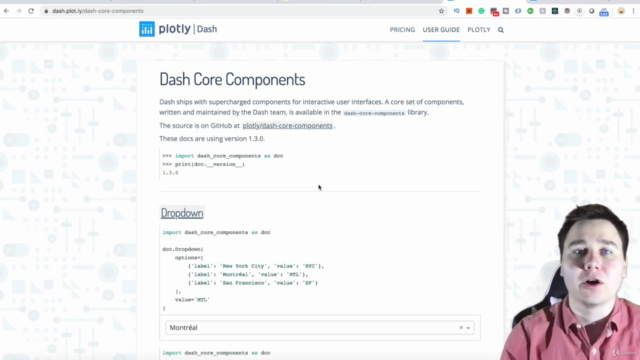Open the USER GUIDE tab
This screenshot has width=640, height=360.
click(x=441, y=30)
